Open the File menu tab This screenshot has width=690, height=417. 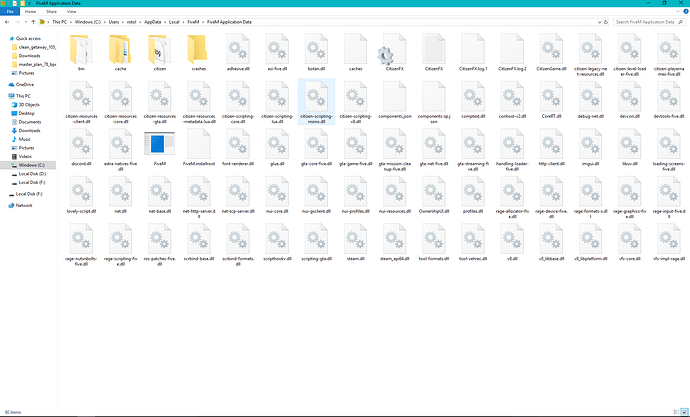(10, 11)
